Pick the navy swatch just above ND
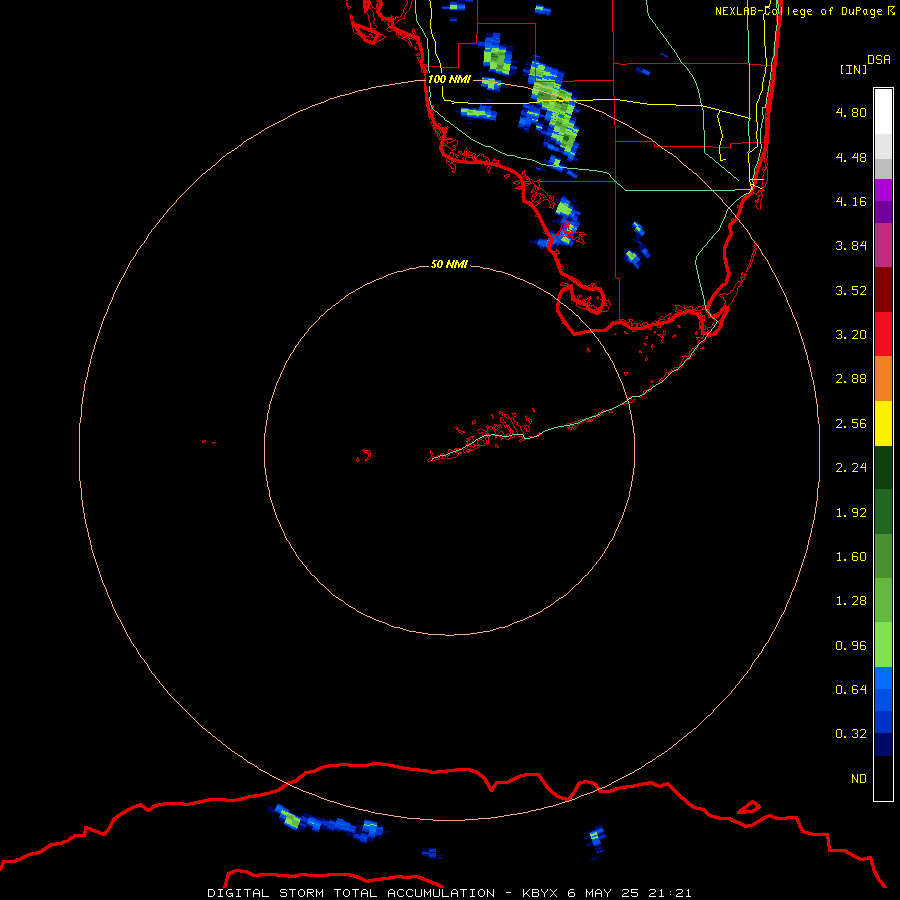 pos(883,744)
